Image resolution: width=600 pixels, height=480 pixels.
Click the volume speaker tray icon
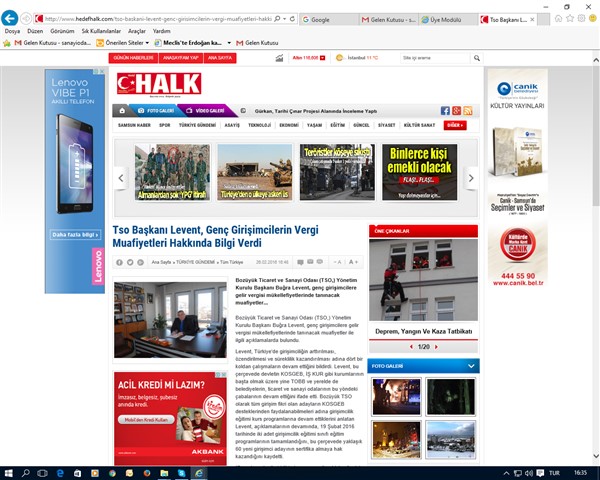(529, 473)
